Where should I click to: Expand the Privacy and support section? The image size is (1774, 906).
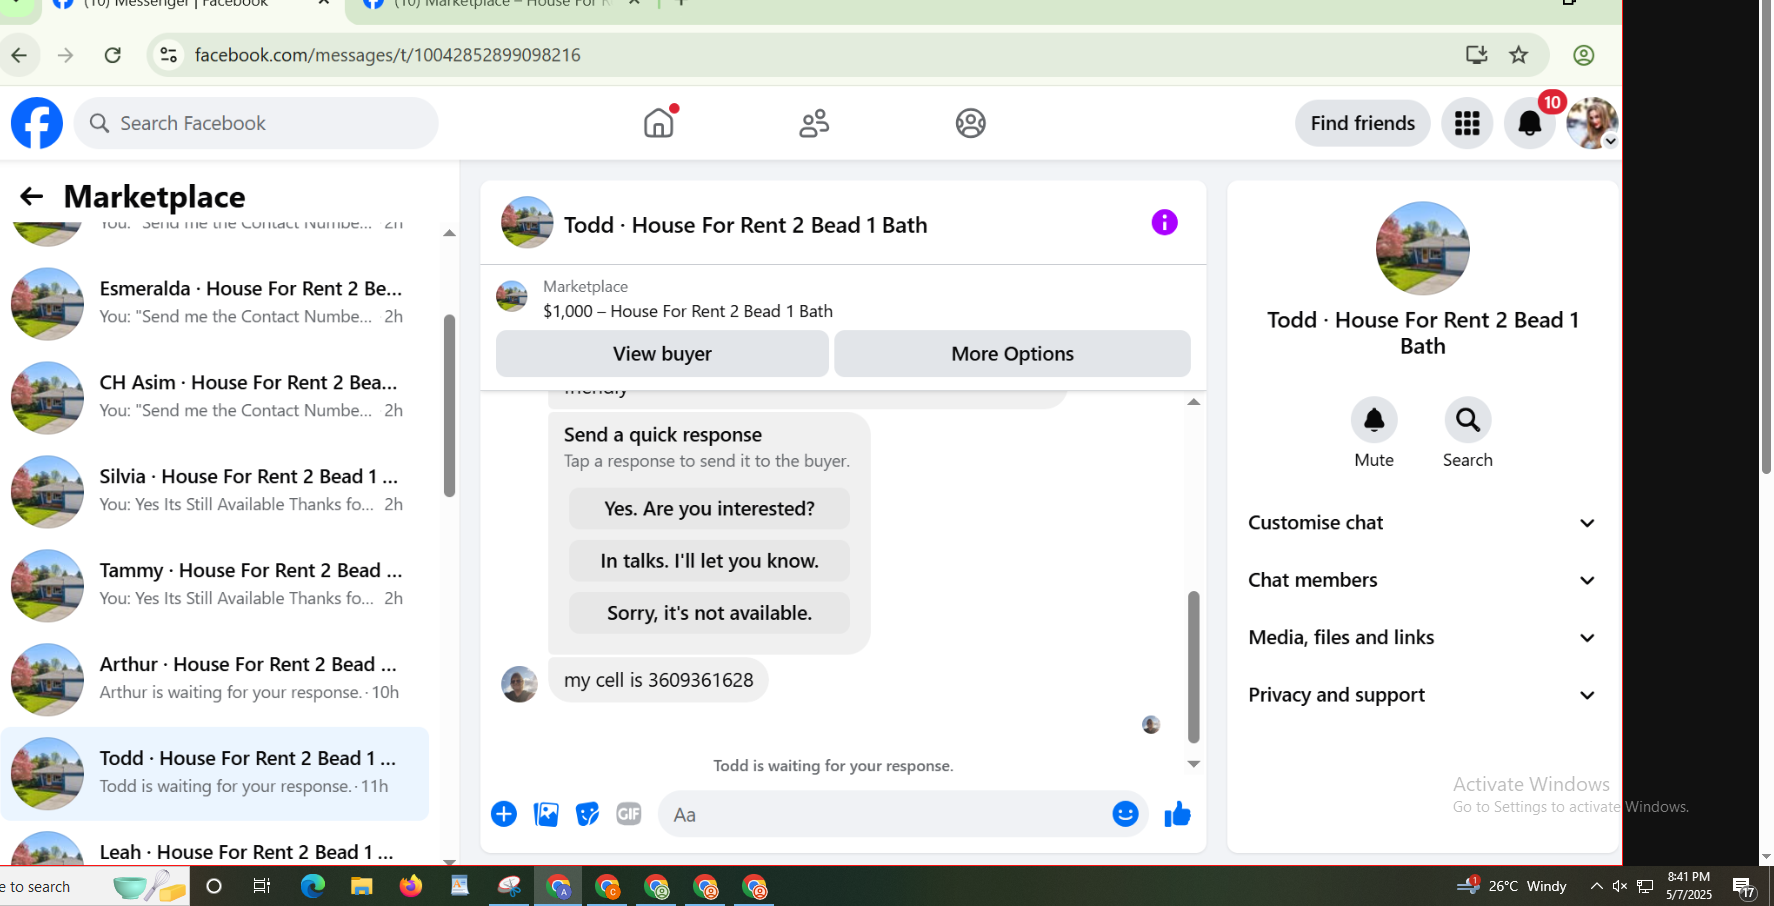(x=1421, y=695)
